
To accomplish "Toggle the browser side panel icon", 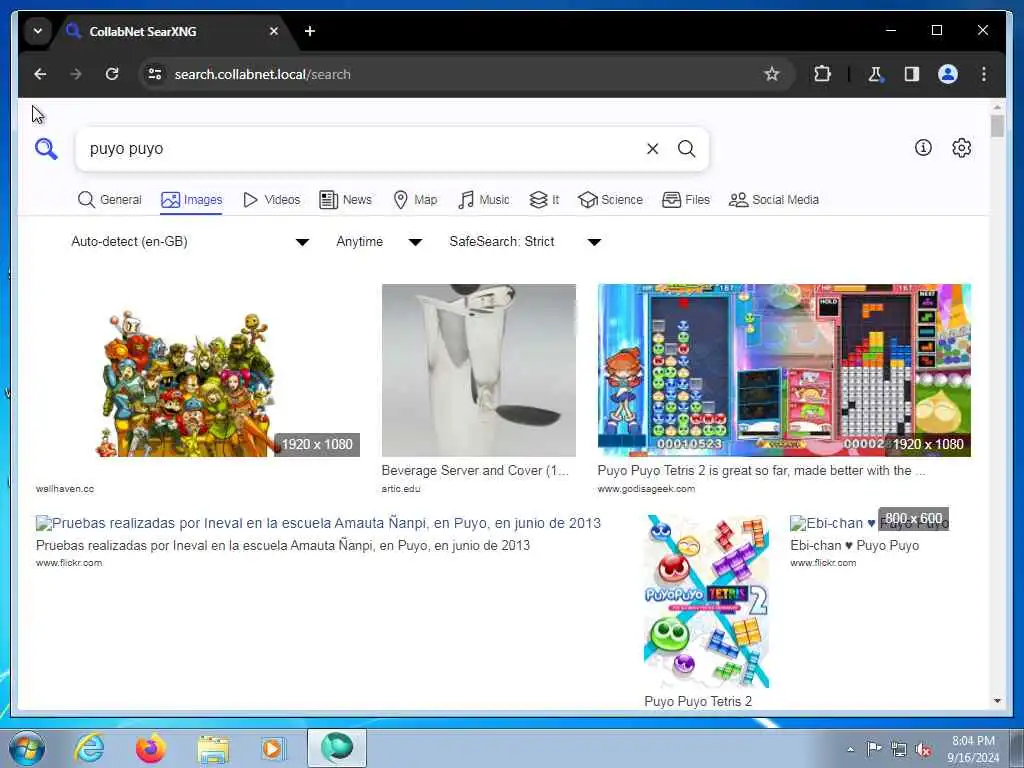I will click(x=912, y=74).
